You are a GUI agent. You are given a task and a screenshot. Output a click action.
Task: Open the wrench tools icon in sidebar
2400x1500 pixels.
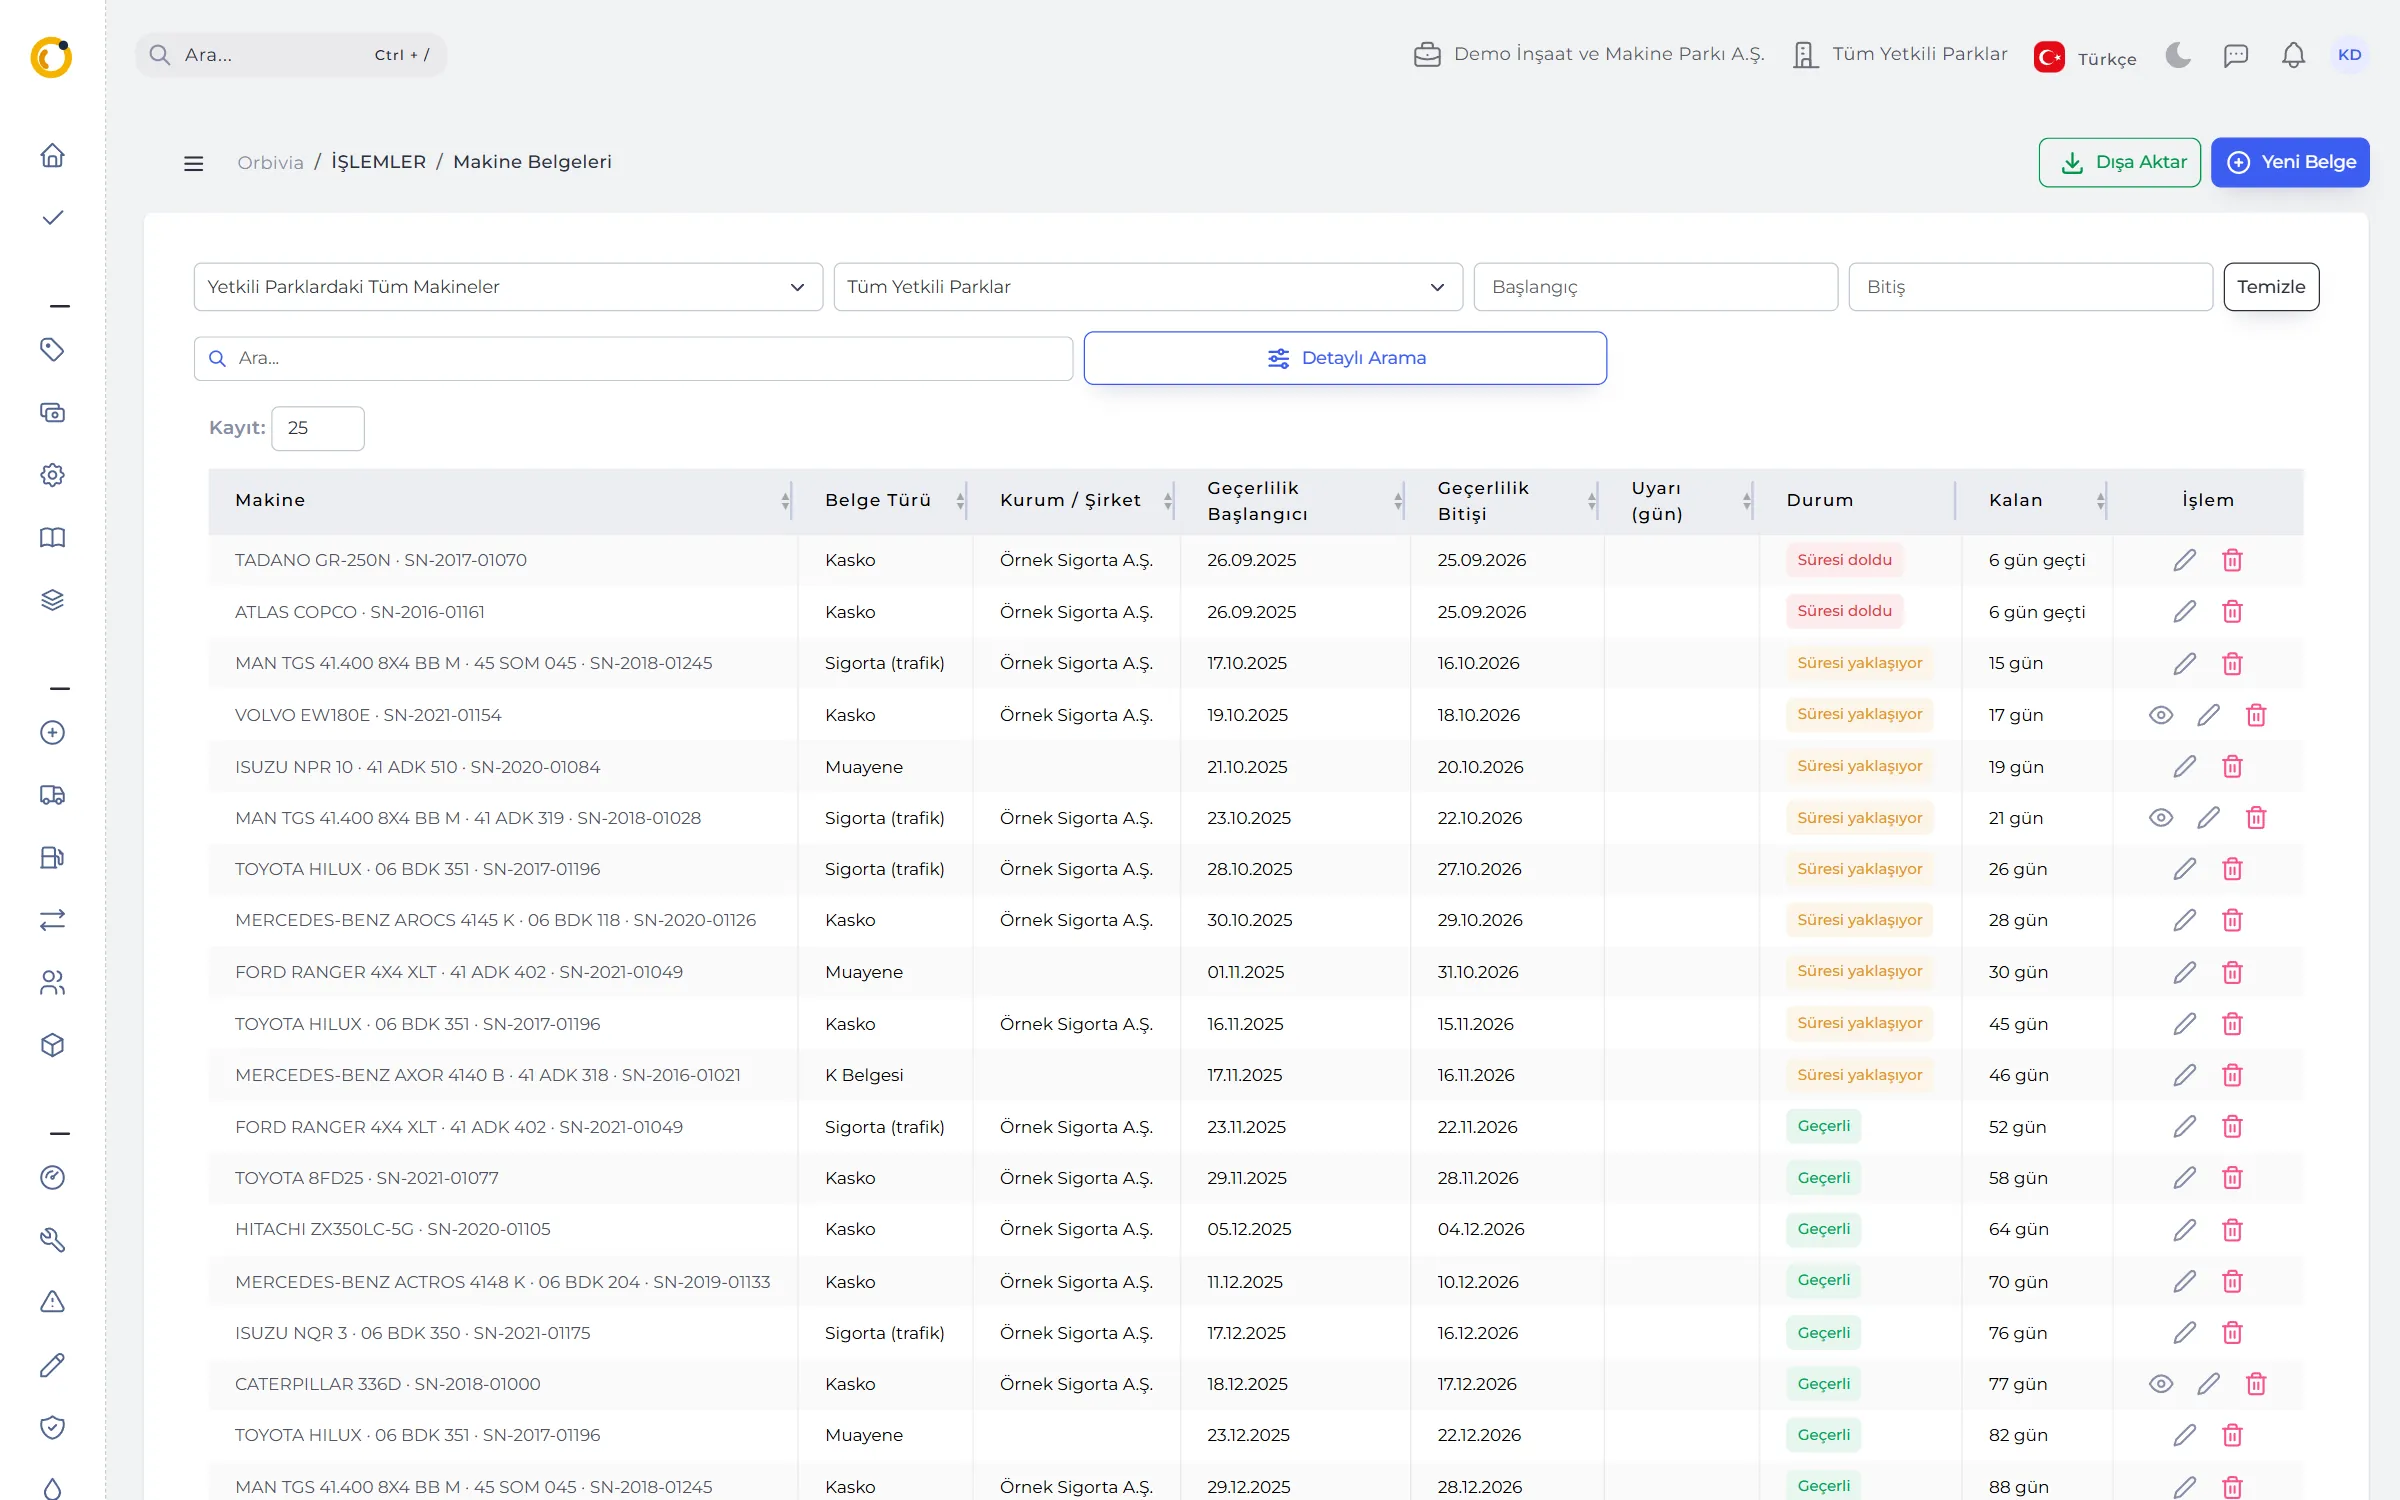pyautogui.click(x=52, y=1240)
